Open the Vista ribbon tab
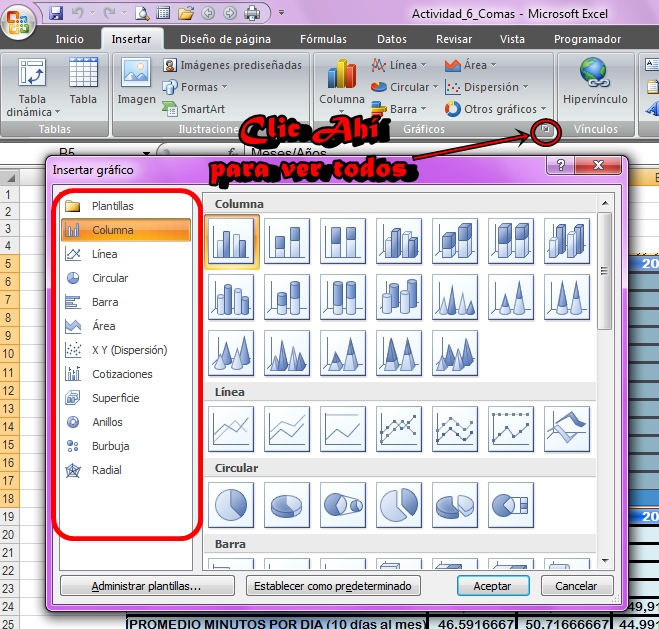This screenshot has width=659, height=629. pyautogui.click(x=512, y=39)
